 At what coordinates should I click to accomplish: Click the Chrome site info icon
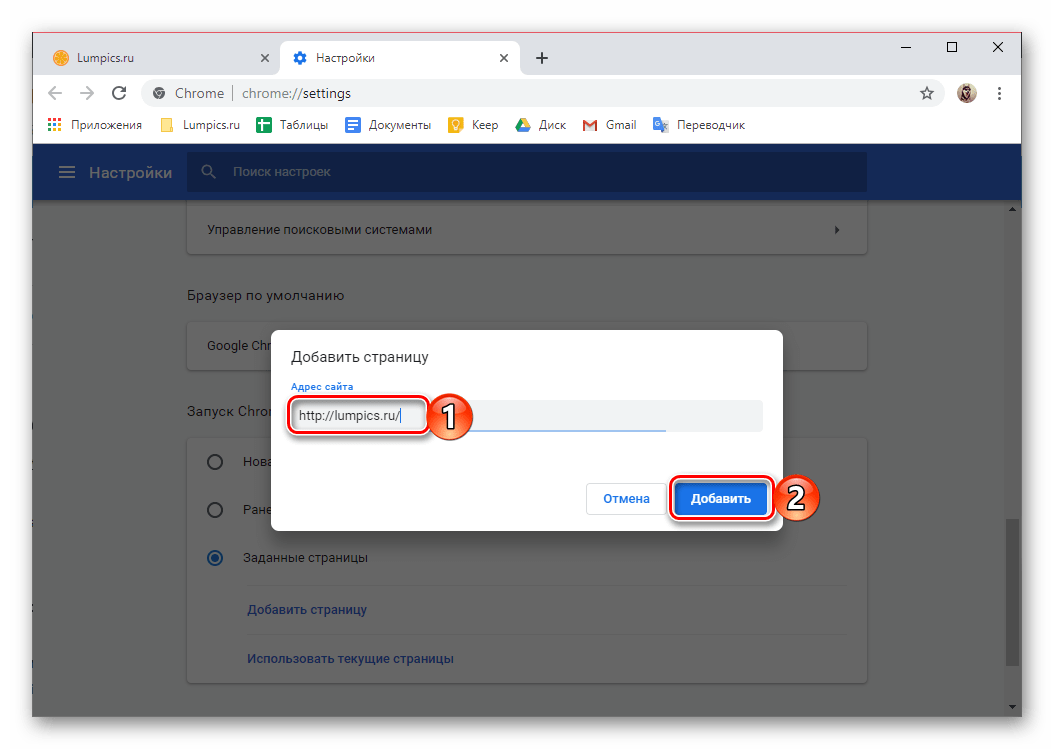pos(159,93)
